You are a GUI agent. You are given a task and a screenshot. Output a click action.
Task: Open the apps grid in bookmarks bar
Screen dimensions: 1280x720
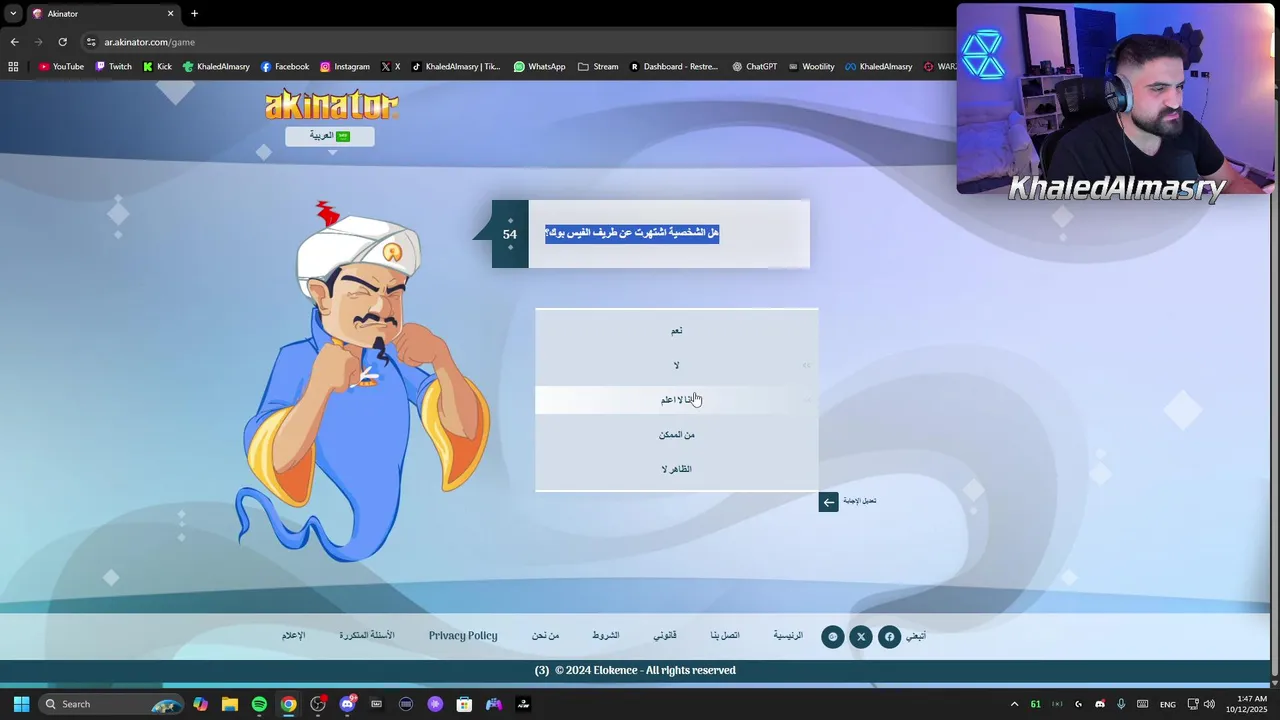13,67
